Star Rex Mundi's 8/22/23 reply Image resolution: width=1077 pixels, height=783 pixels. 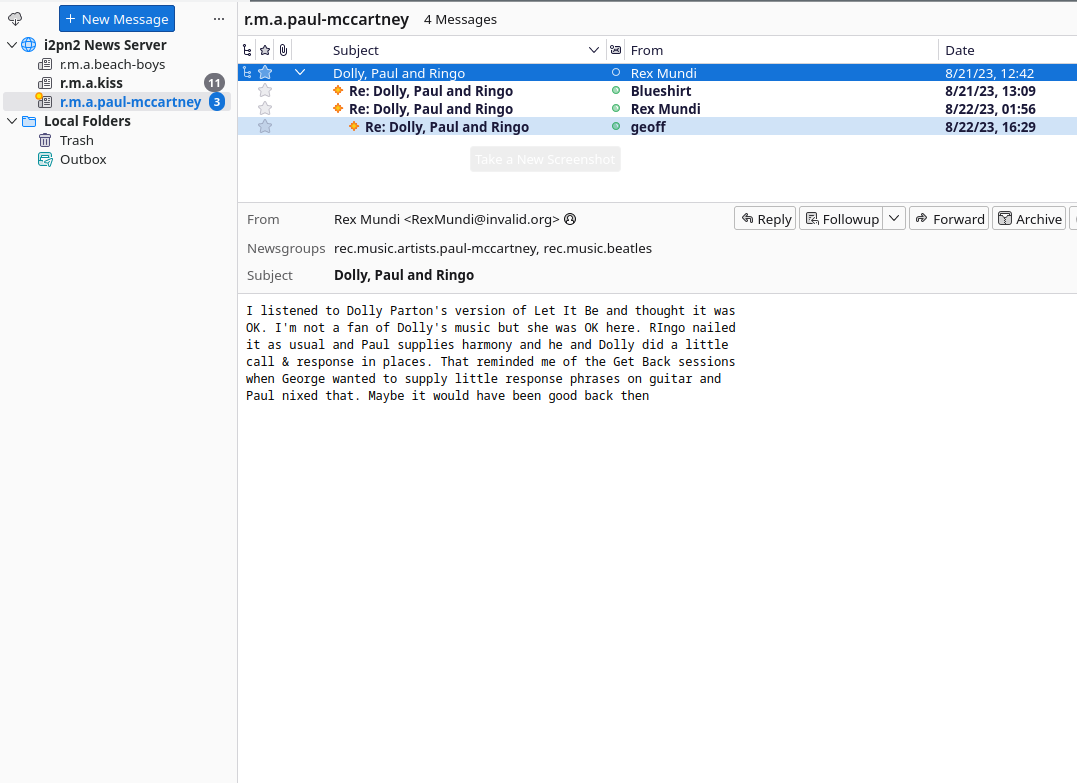point(265,109)
